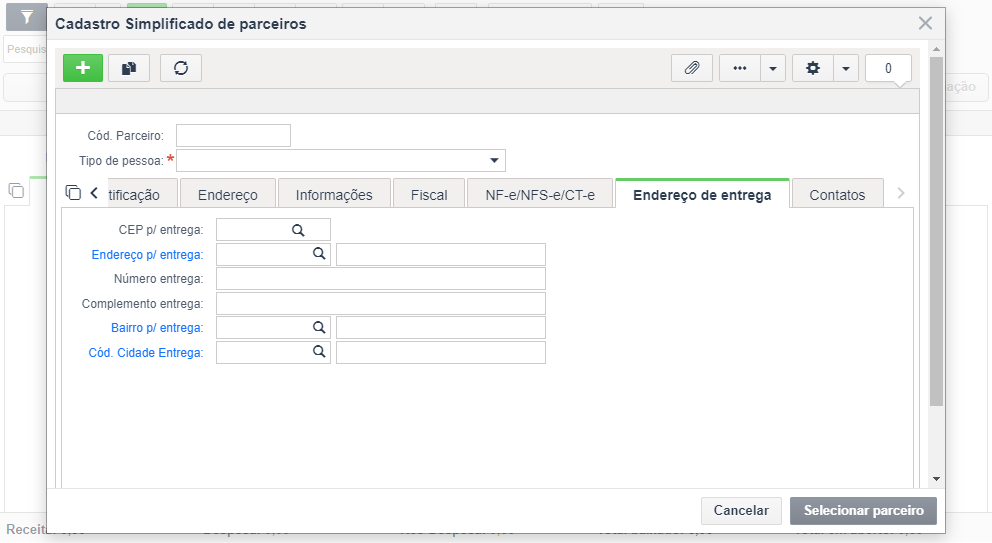
Task: Click the green plus add-new button
Action: [83, 68]
